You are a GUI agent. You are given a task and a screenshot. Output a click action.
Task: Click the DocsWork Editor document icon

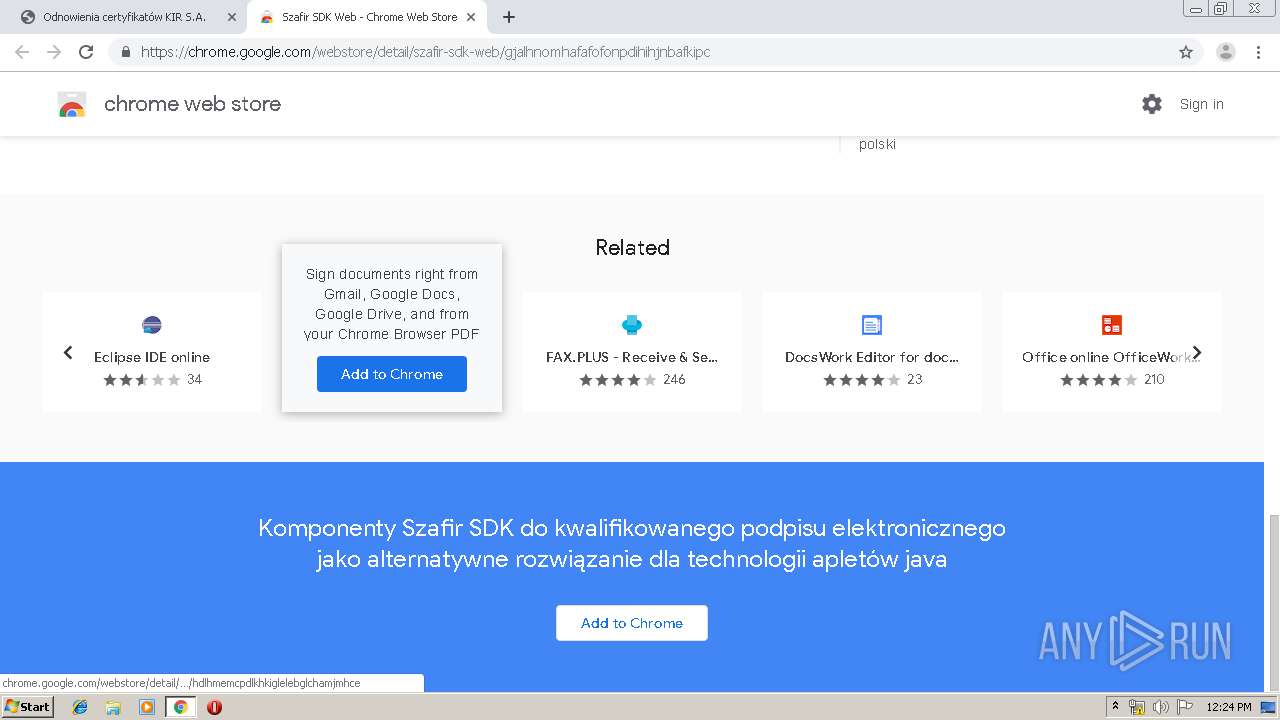[x=872, y=325]
